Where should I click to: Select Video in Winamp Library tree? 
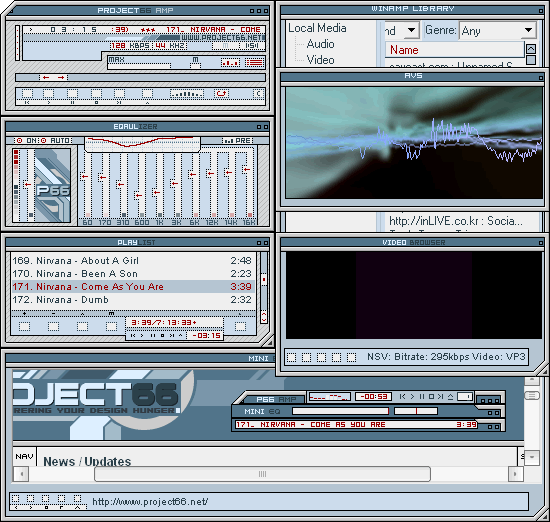coord(320,60)
